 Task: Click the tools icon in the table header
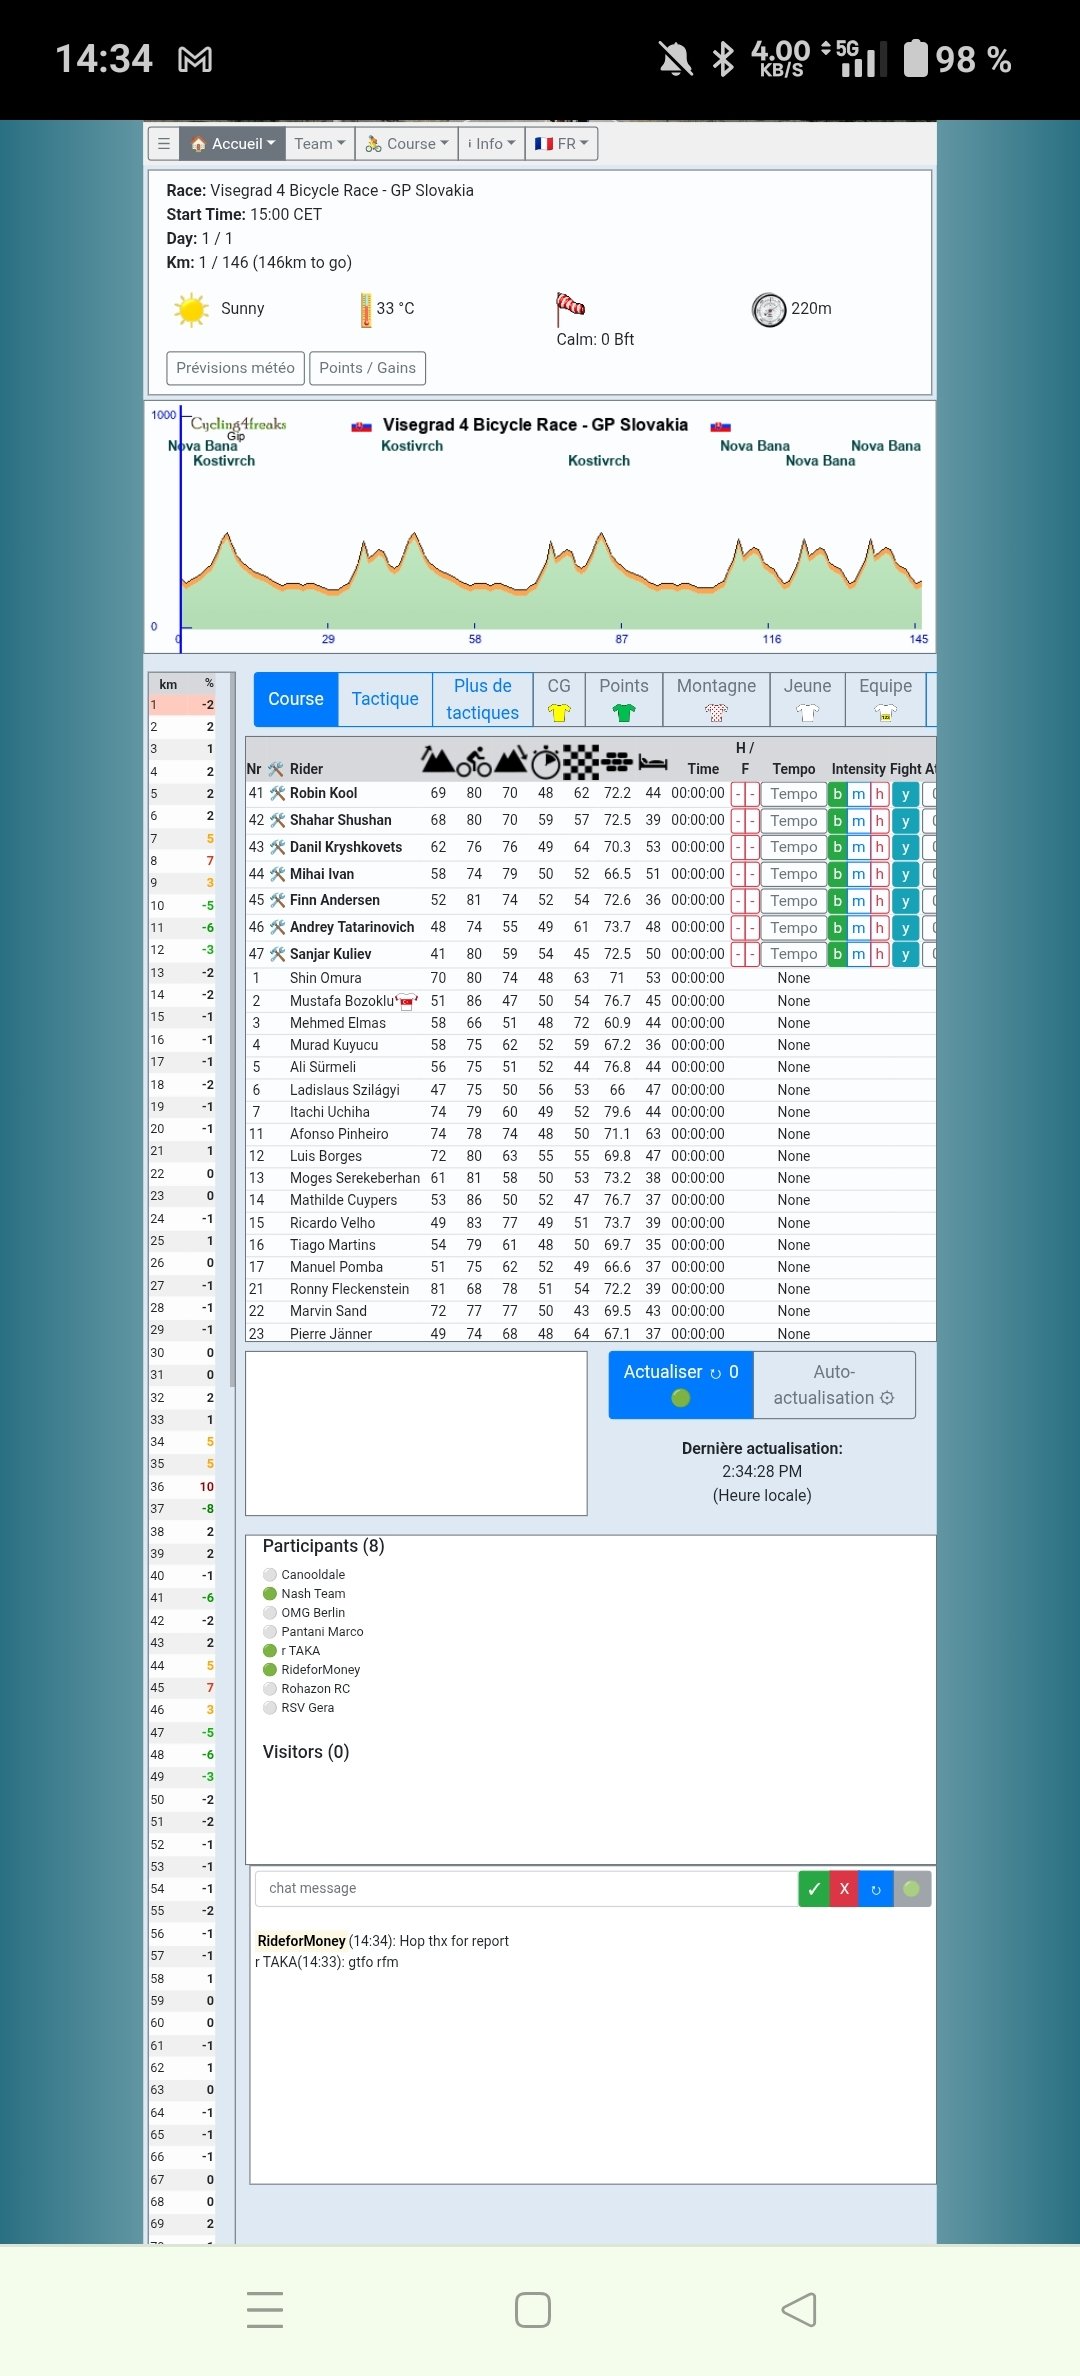tap(276, 769)
